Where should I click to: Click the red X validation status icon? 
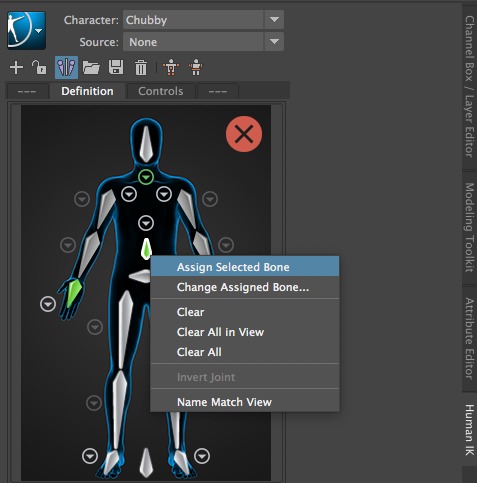[244, 134]
